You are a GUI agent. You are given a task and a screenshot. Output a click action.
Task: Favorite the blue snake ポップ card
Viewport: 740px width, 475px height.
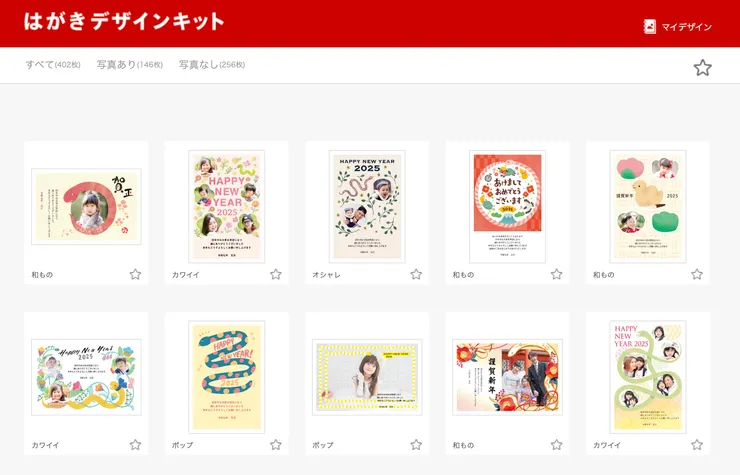tap(276, 445)
